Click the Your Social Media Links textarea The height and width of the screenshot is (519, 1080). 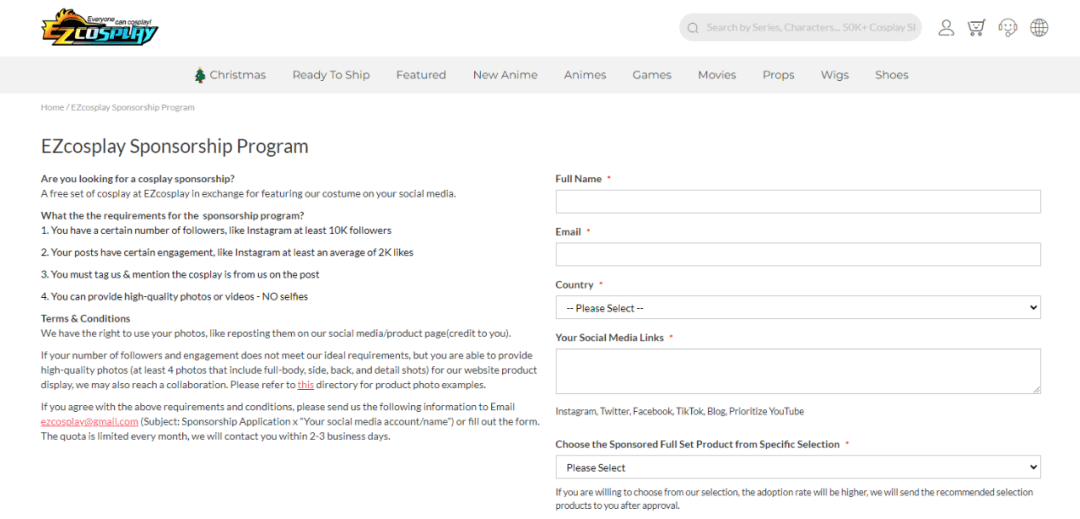[798, 371]
